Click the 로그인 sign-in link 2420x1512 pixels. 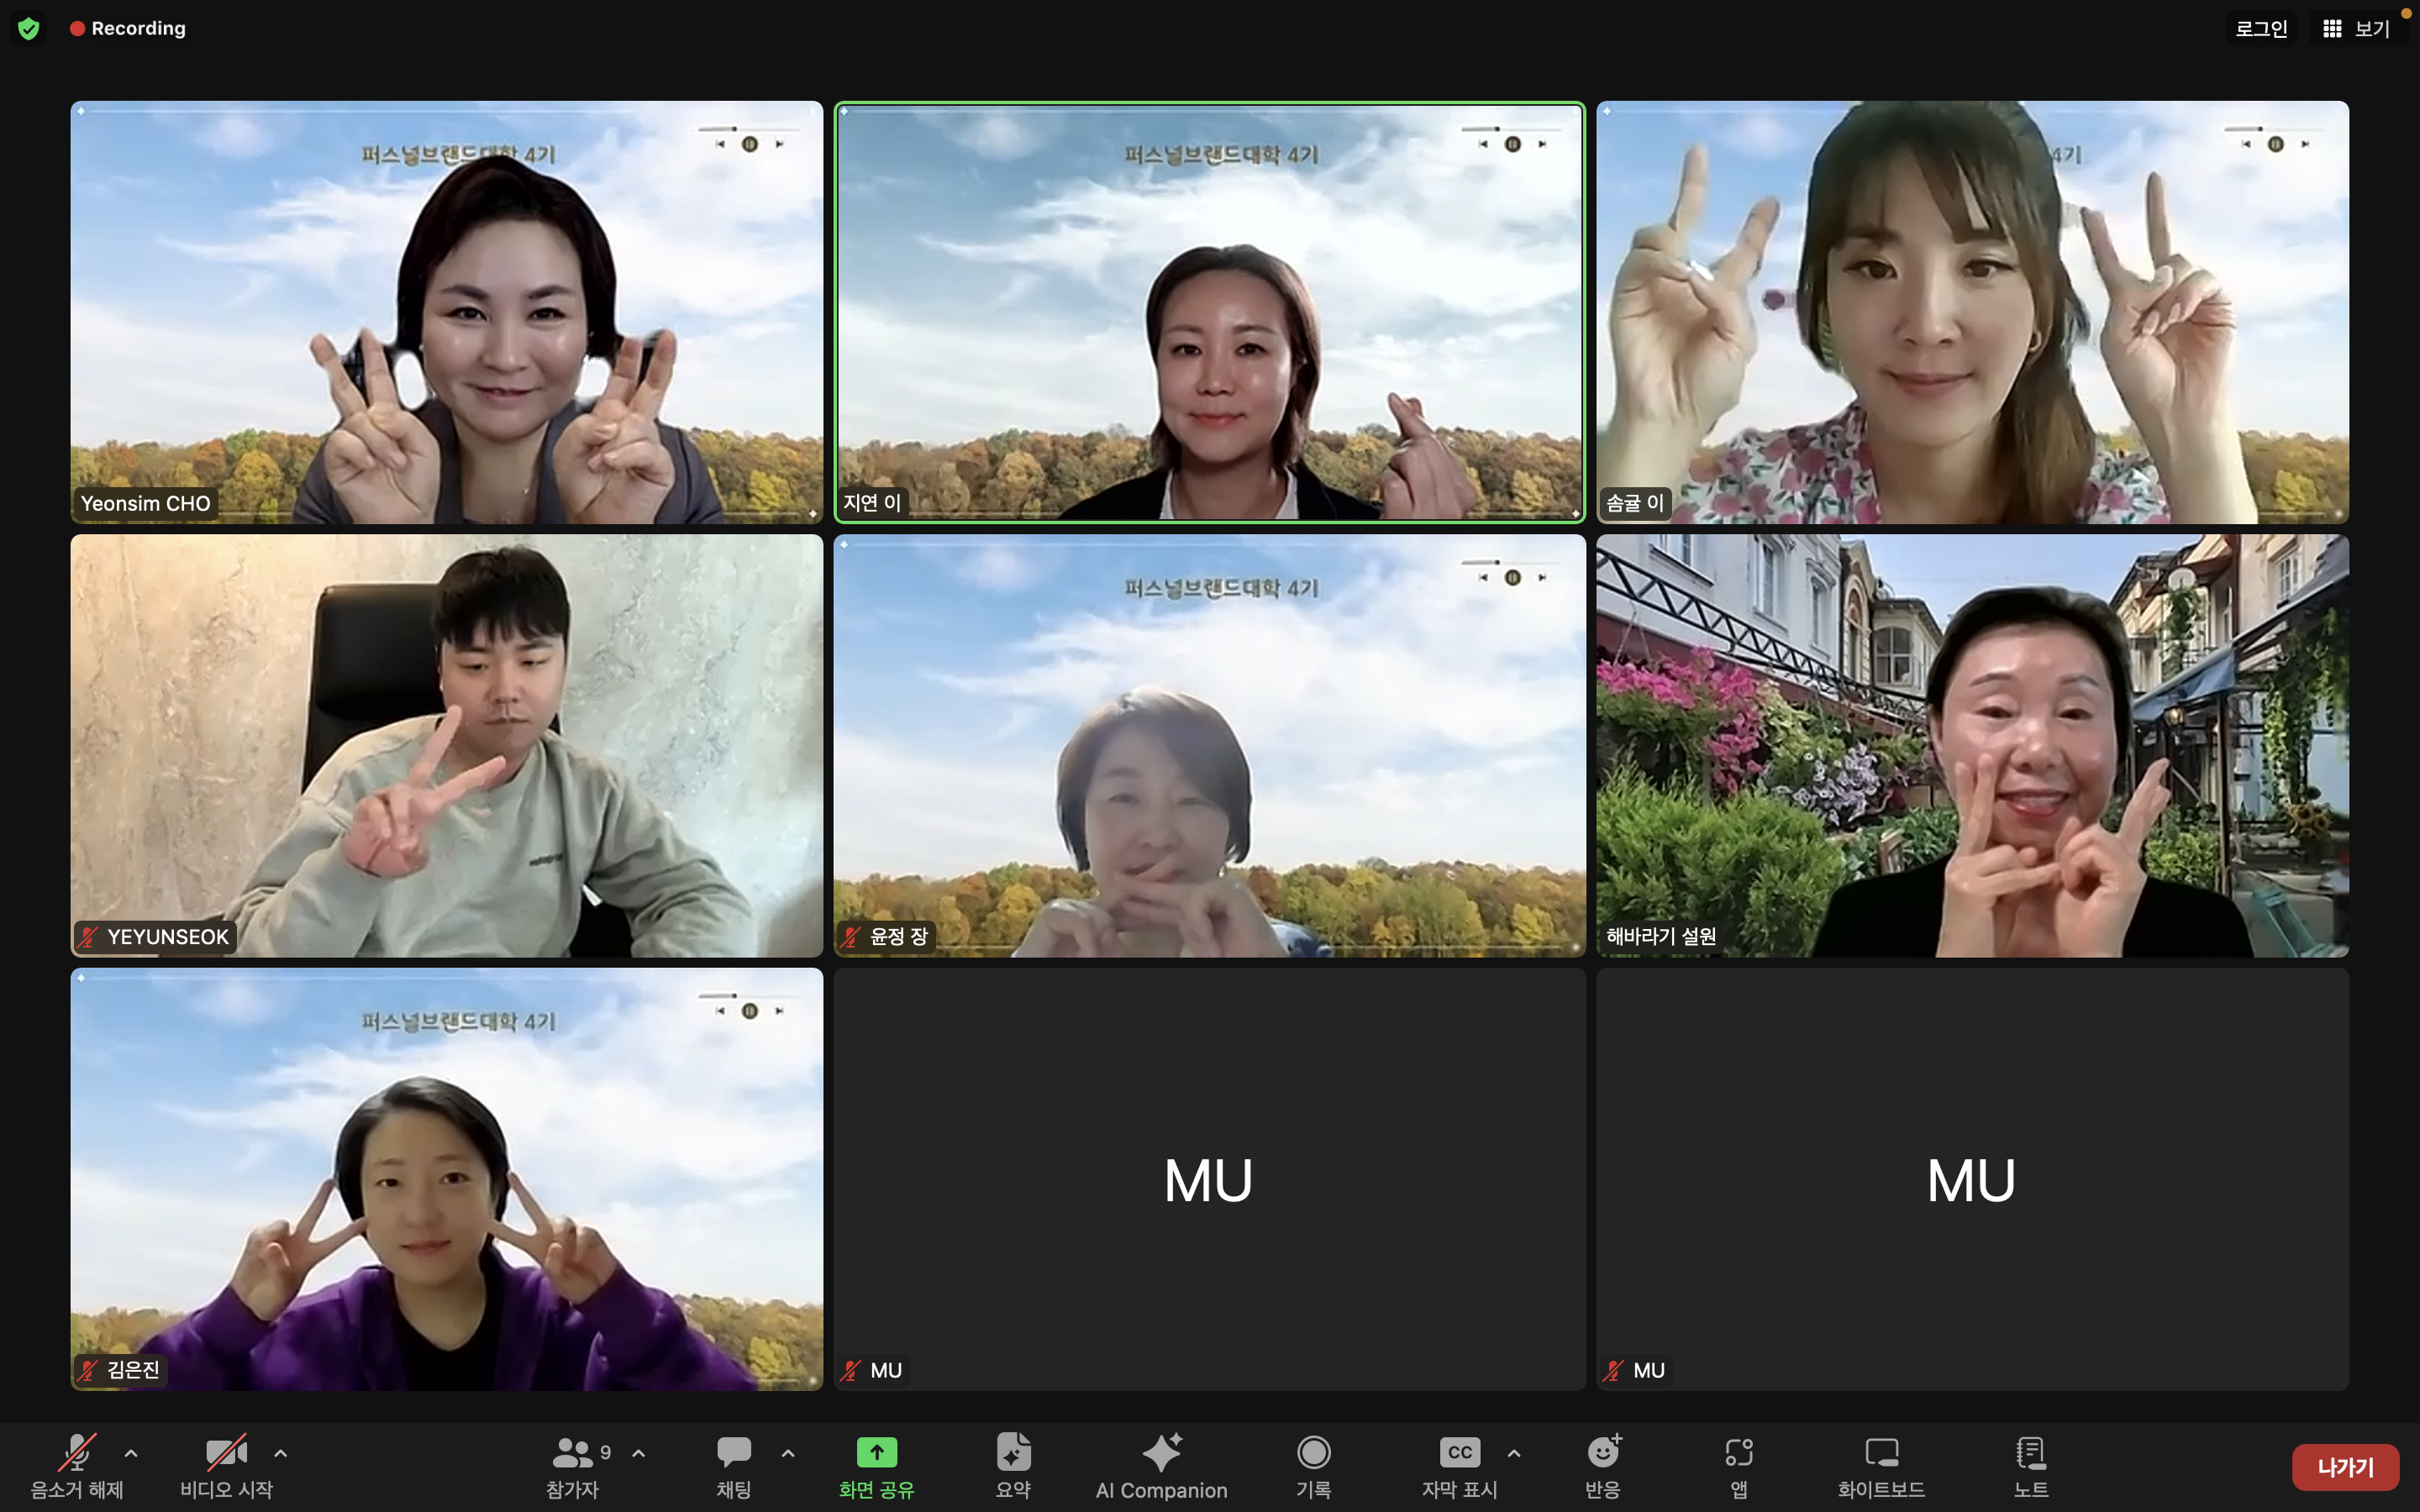coord(2261,29)
